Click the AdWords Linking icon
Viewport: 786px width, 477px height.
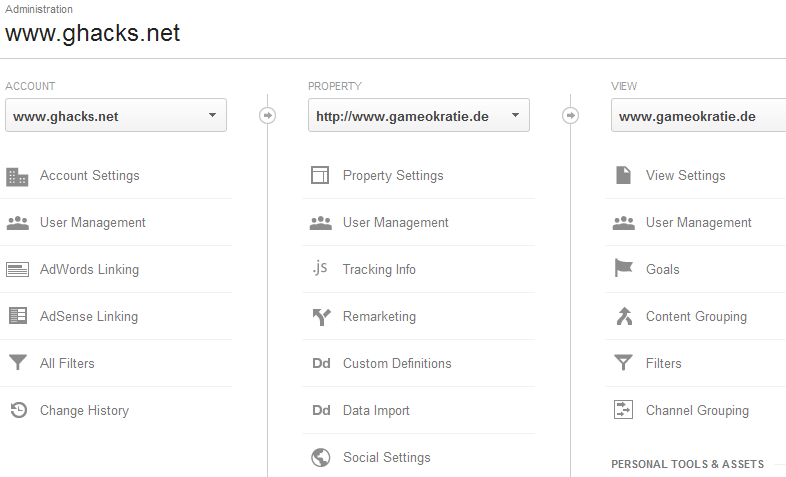(17, 270)
